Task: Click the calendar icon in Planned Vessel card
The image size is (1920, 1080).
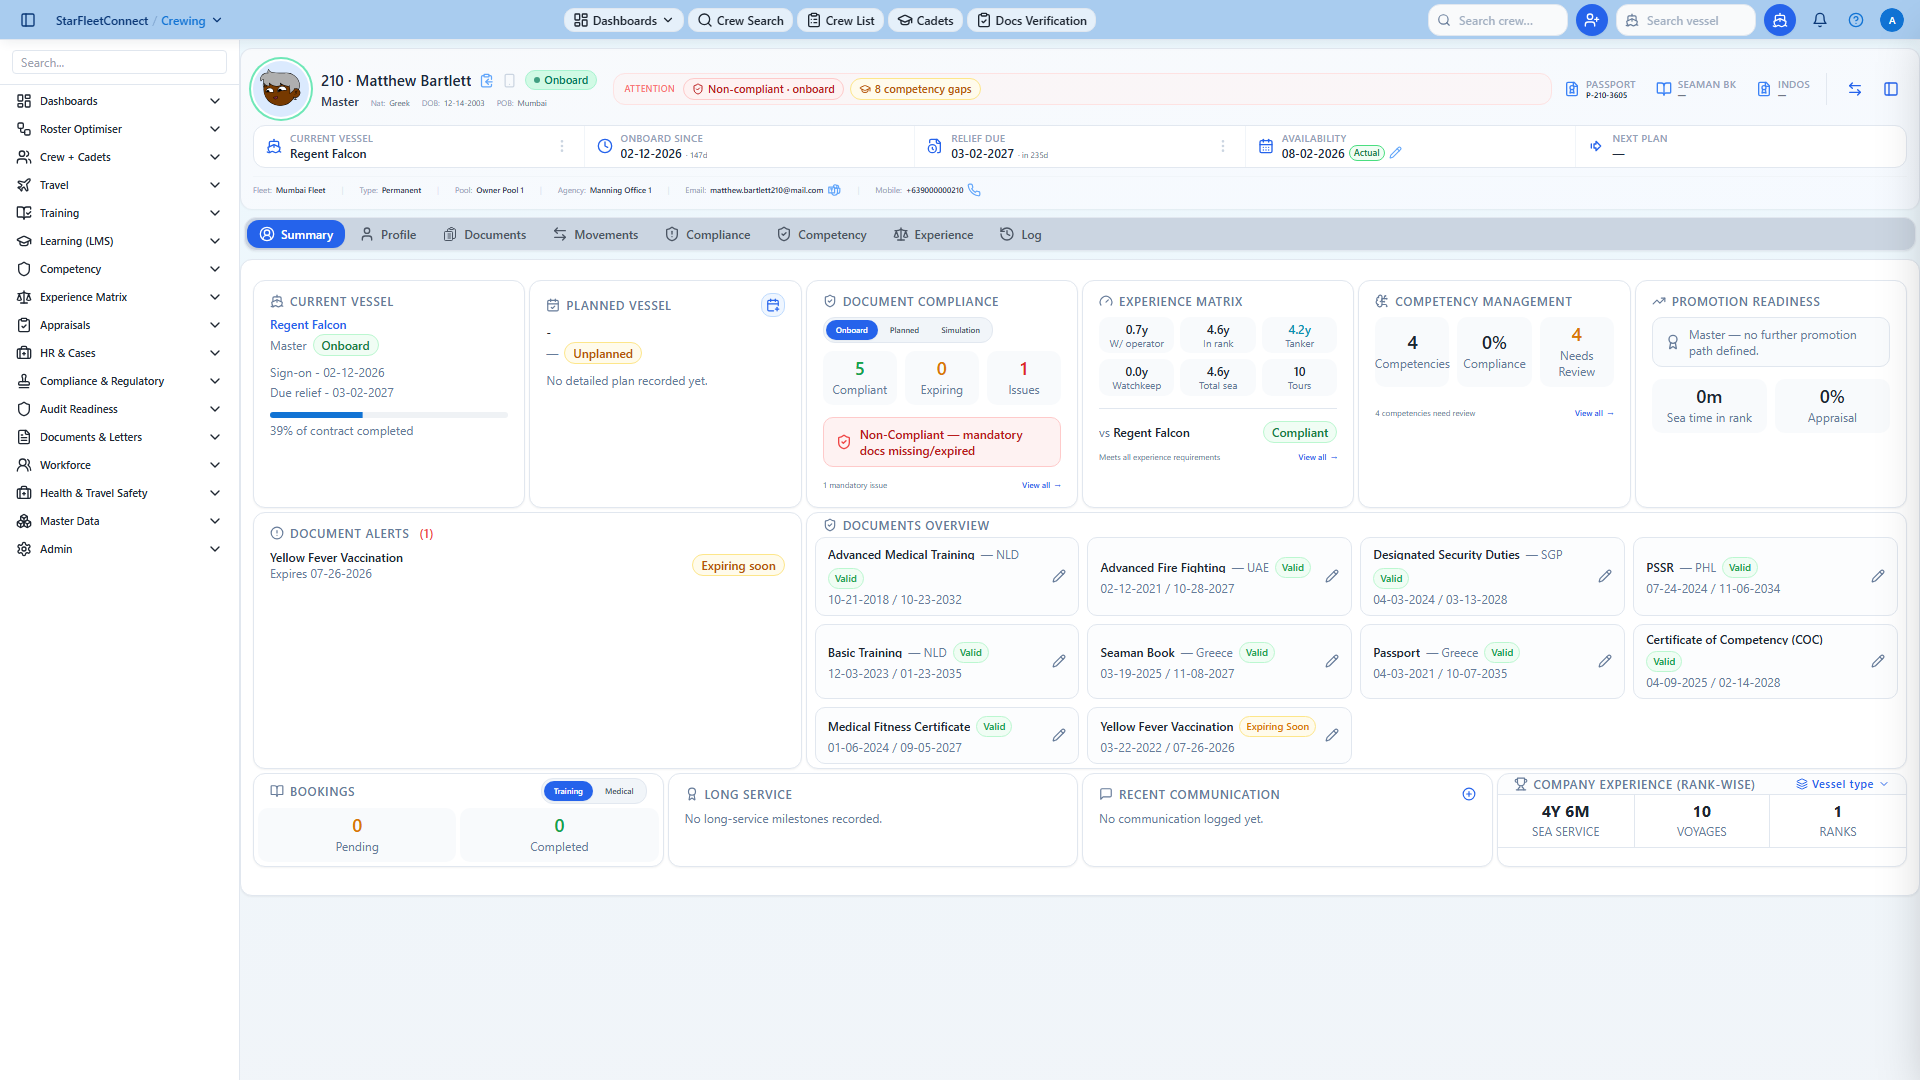Action: pyautogui.click(x=773, y=305)
